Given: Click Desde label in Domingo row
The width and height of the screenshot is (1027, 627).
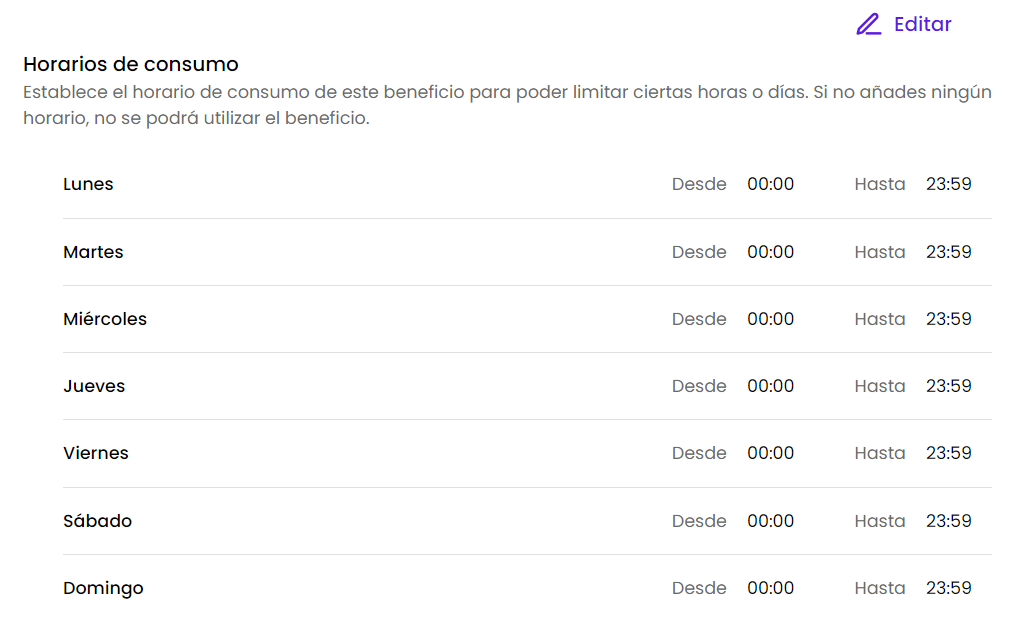Looking at the screenshot, I should pos(699,588).
